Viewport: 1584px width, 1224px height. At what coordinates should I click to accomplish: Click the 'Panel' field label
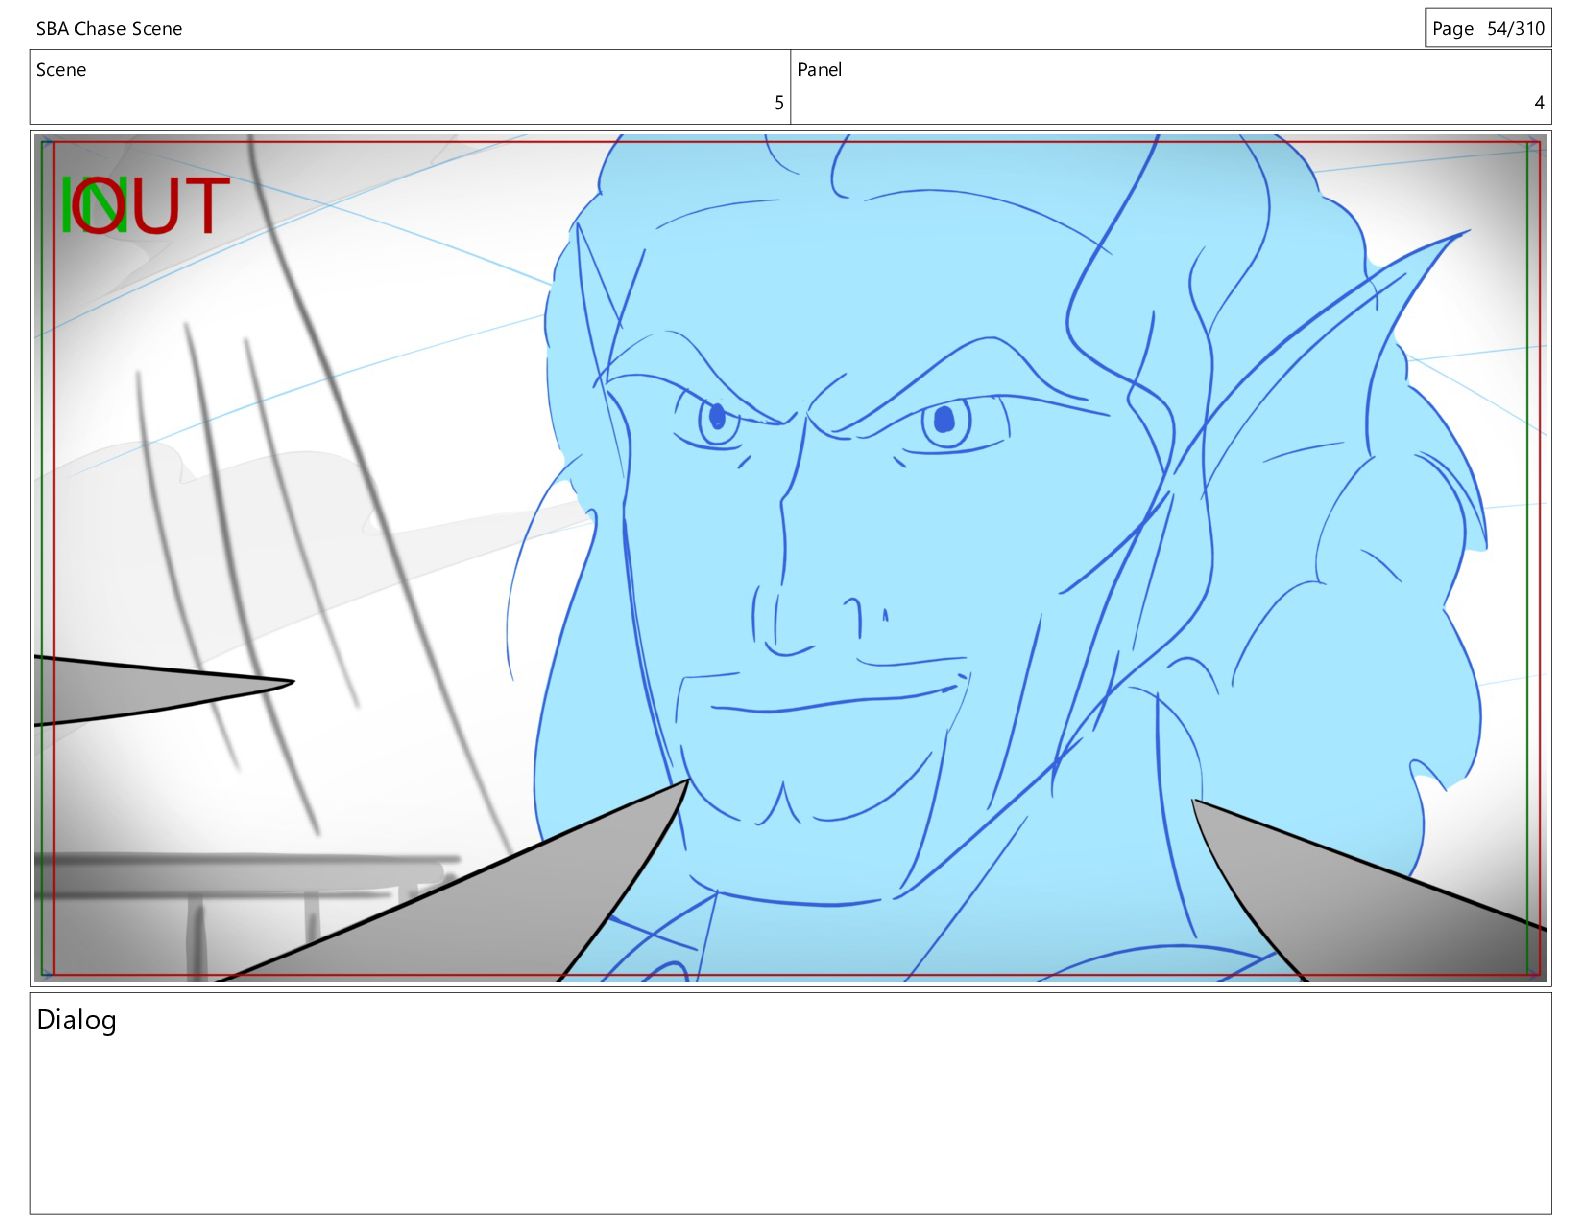click(x=819, y=70)
